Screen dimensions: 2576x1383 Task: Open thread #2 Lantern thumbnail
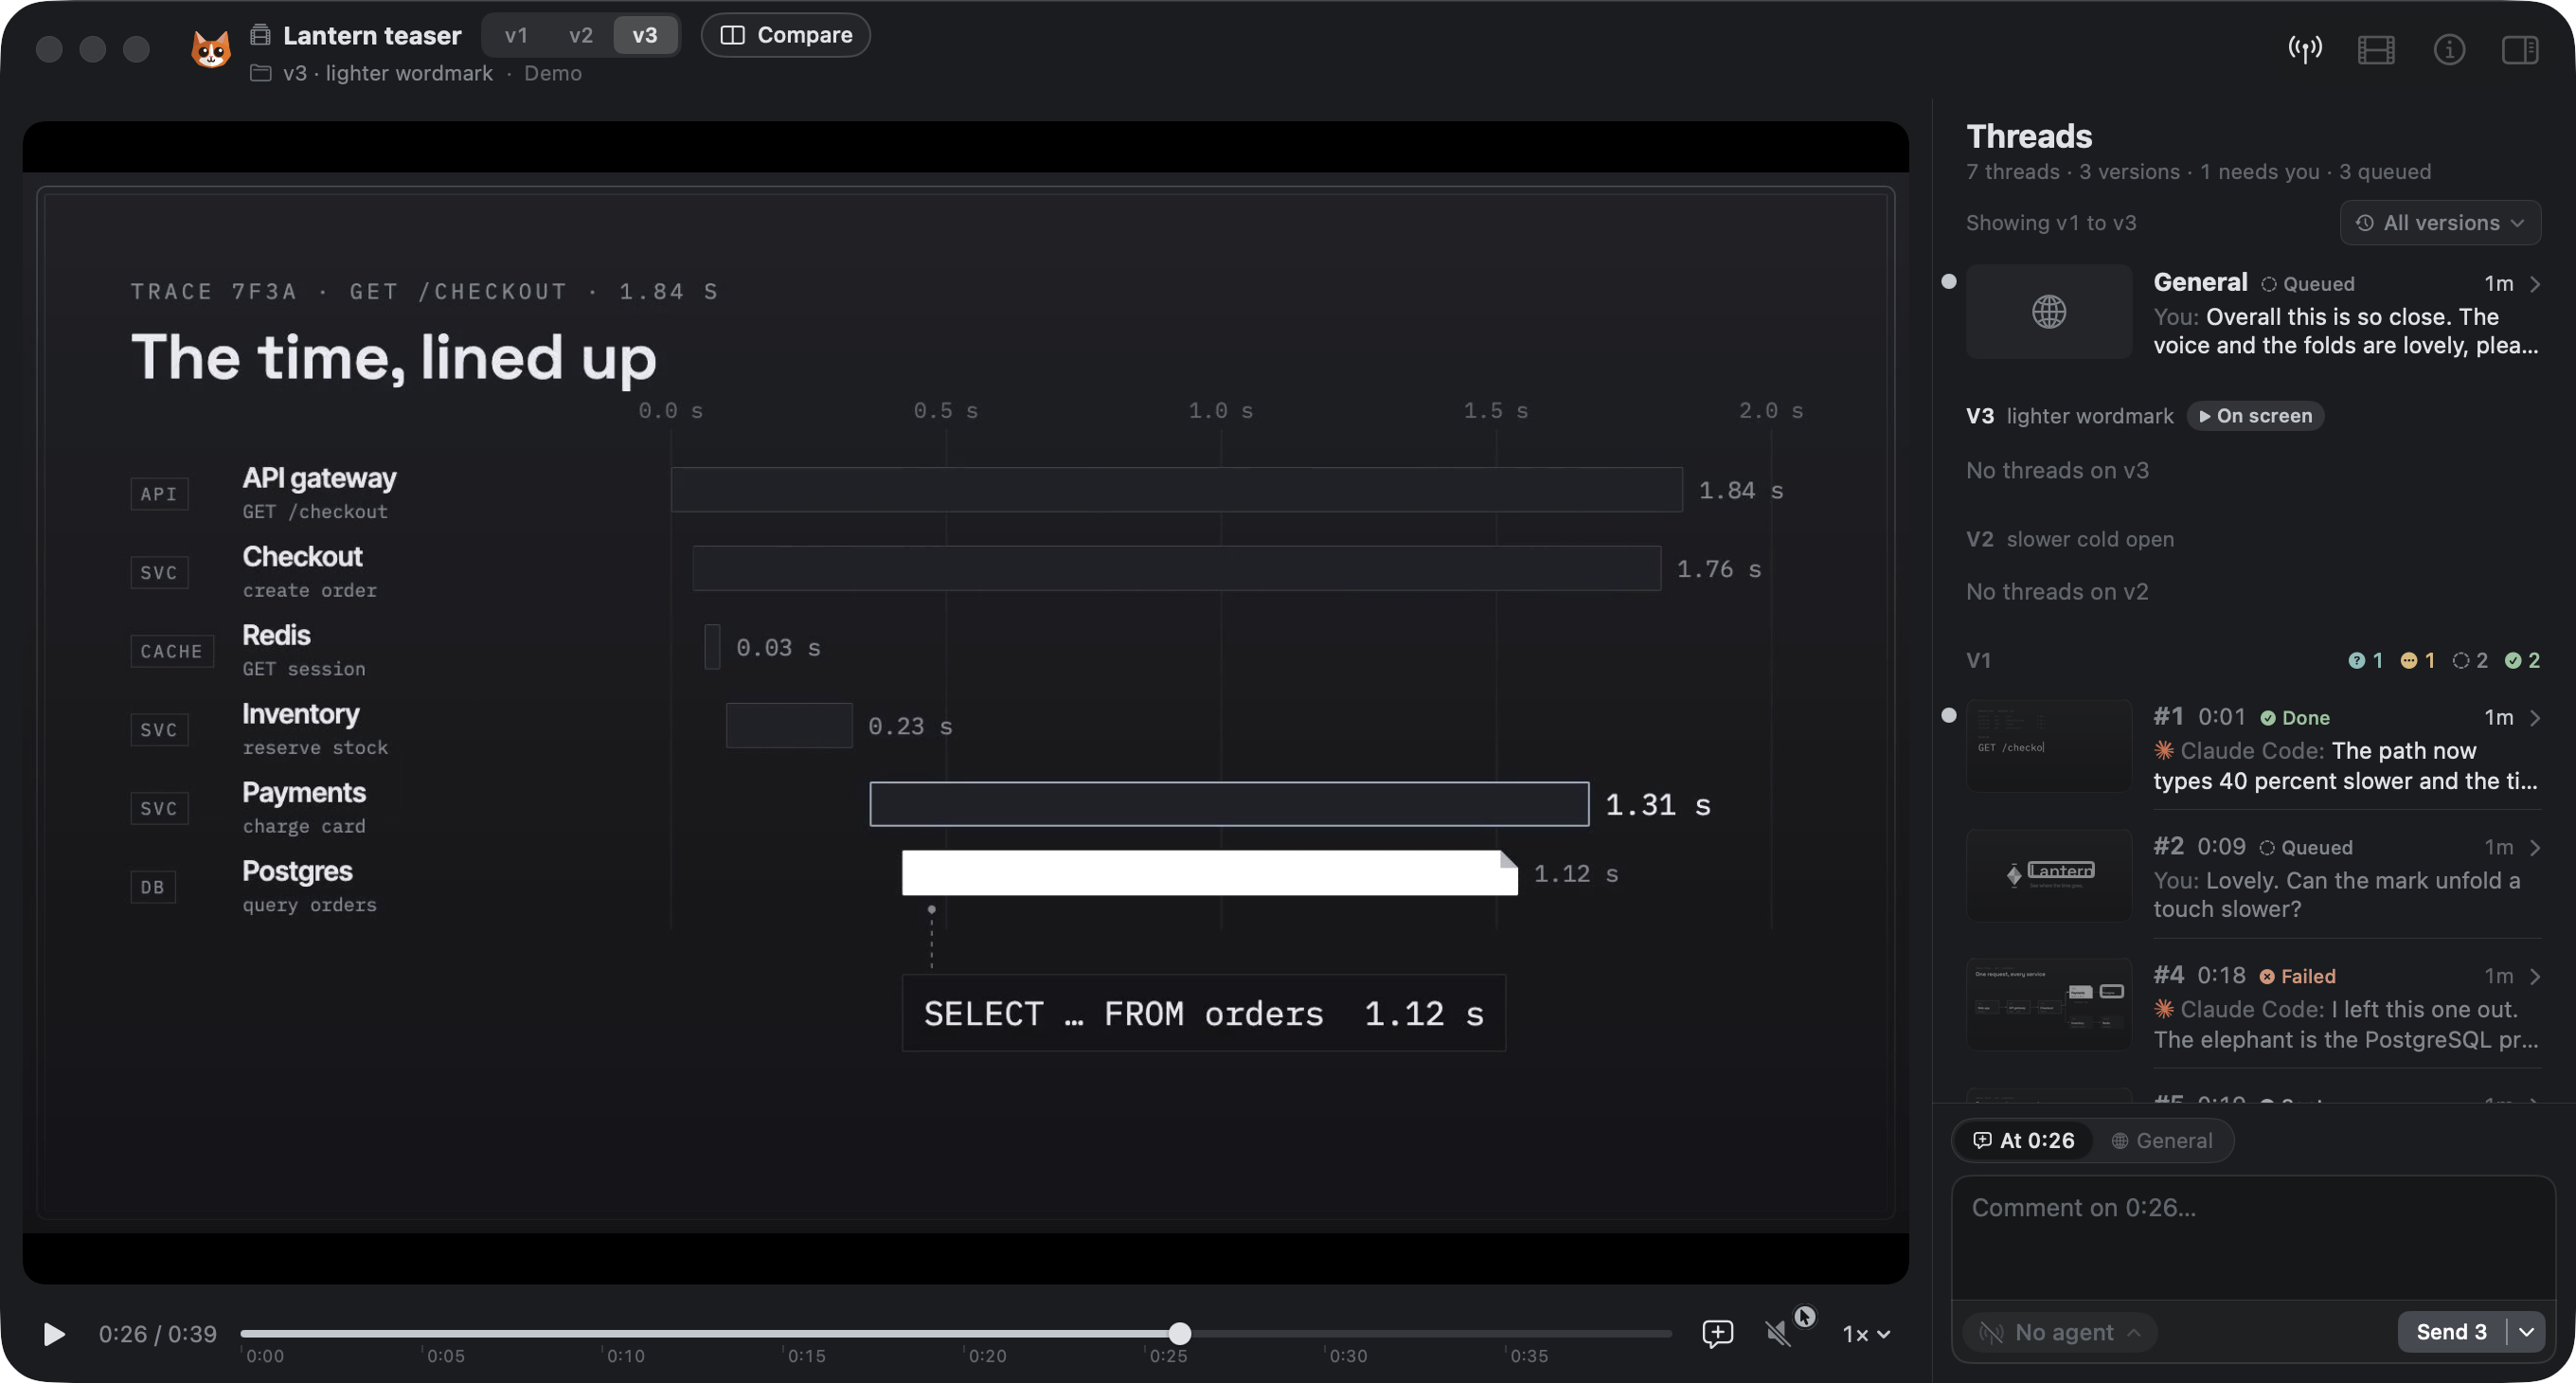click(2049, 875)
